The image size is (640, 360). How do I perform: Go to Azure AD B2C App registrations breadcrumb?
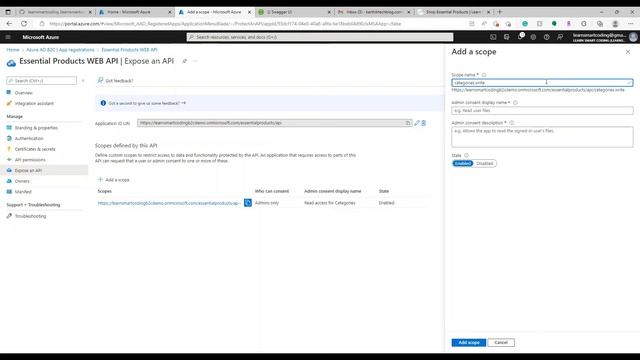tap(60, 50)
